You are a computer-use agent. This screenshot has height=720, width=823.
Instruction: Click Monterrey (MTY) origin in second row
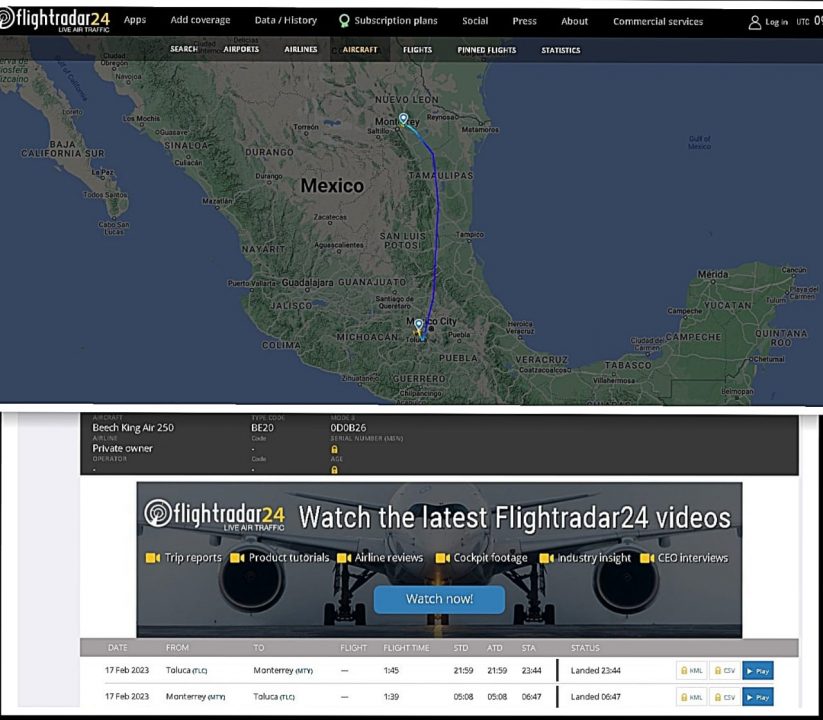point(195,696)
